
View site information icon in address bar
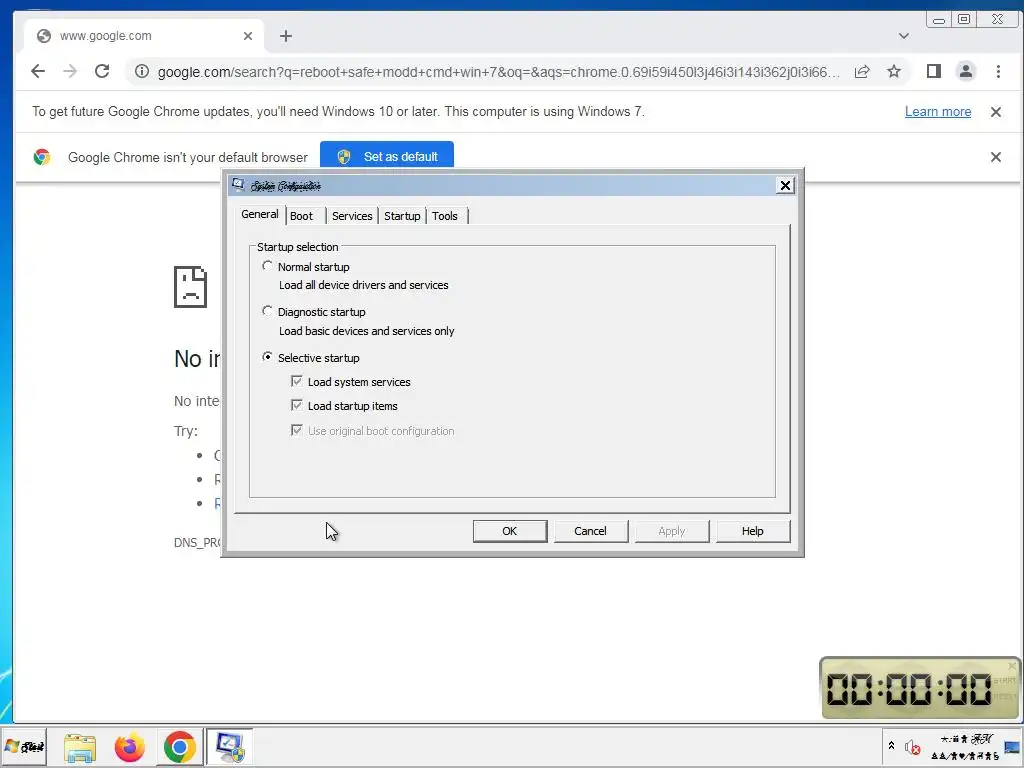(x=142, y=71)
